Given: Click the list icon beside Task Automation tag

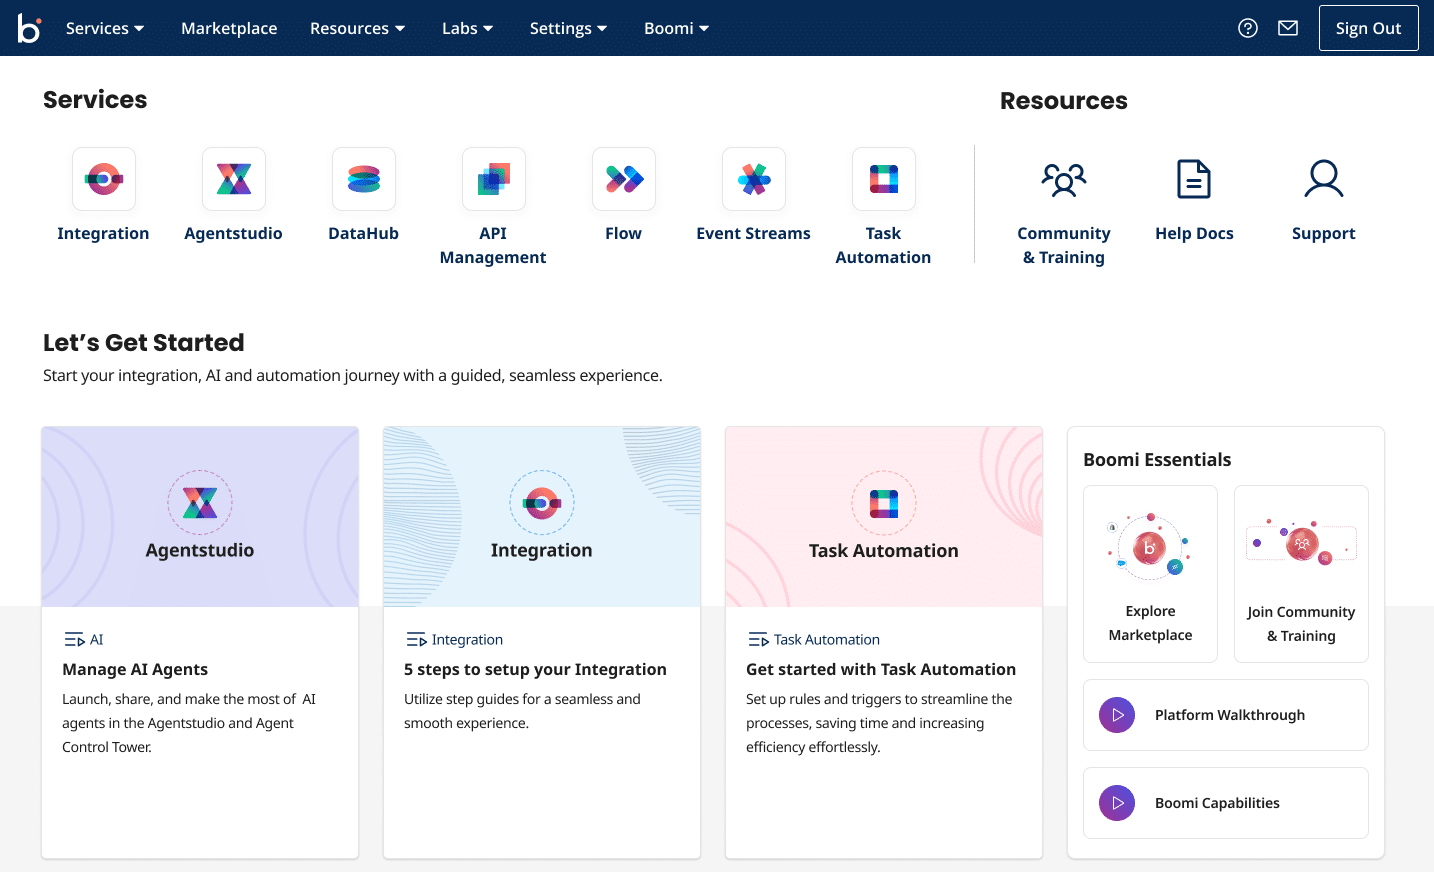Looking at the screenshot, I should (x=758, y=640).
